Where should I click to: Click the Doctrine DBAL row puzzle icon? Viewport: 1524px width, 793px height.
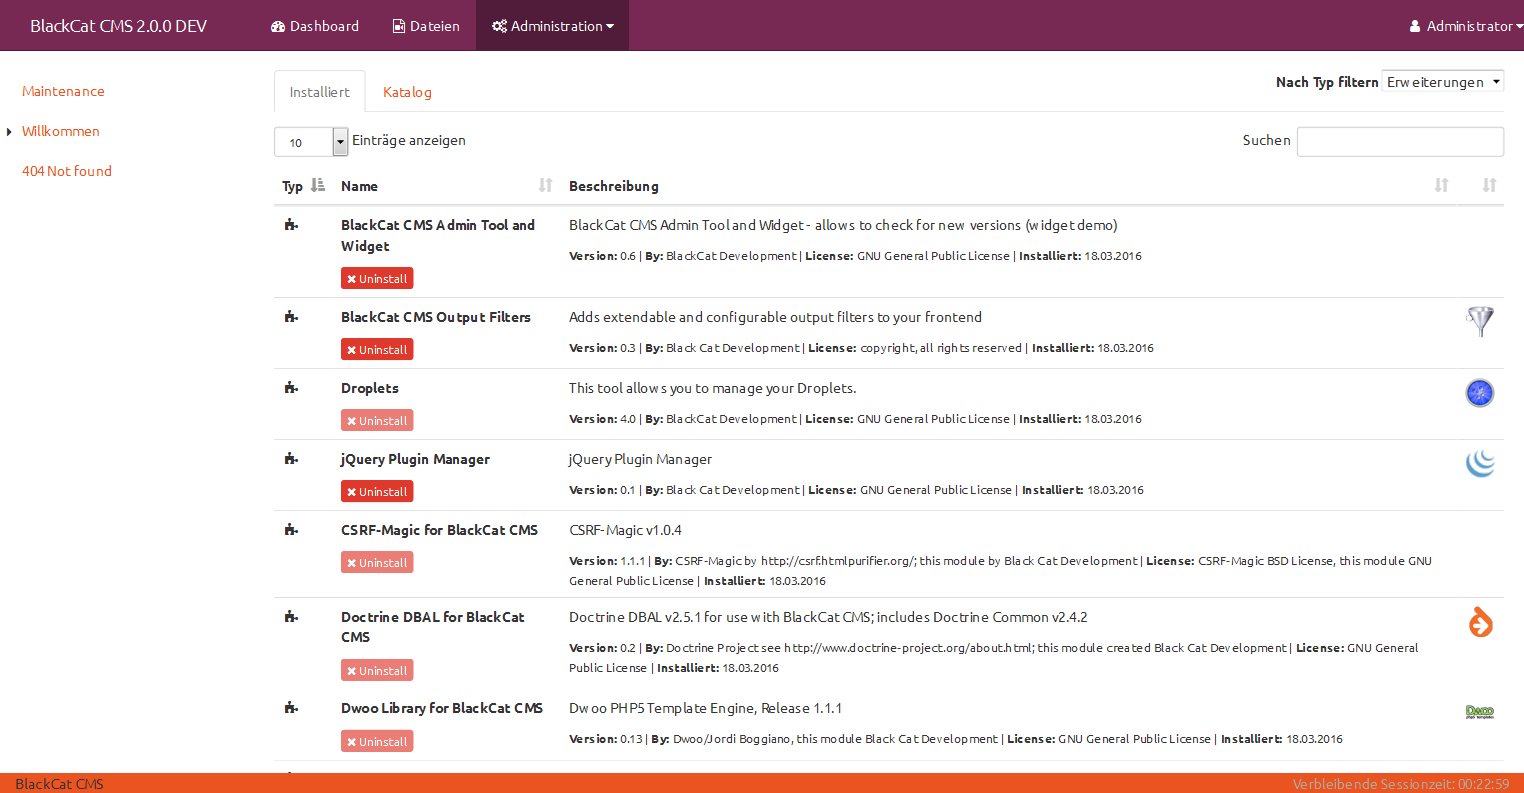pyautogui.click(x=291, y=617)
